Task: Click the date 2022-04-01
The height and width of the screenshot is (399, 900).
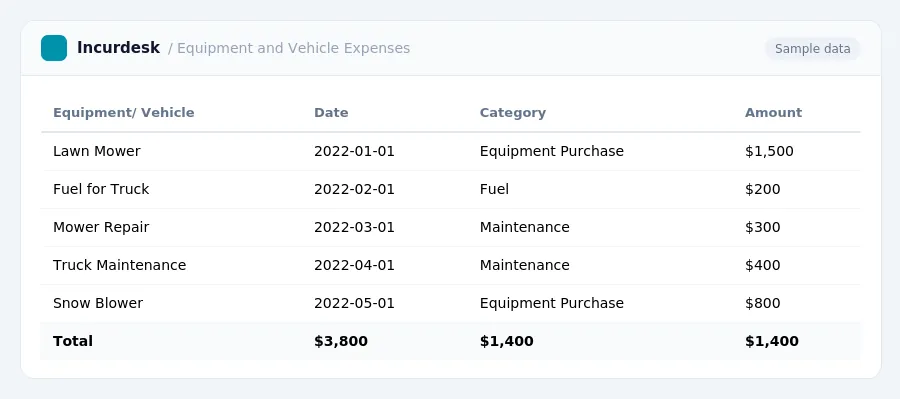Action: 354,265
